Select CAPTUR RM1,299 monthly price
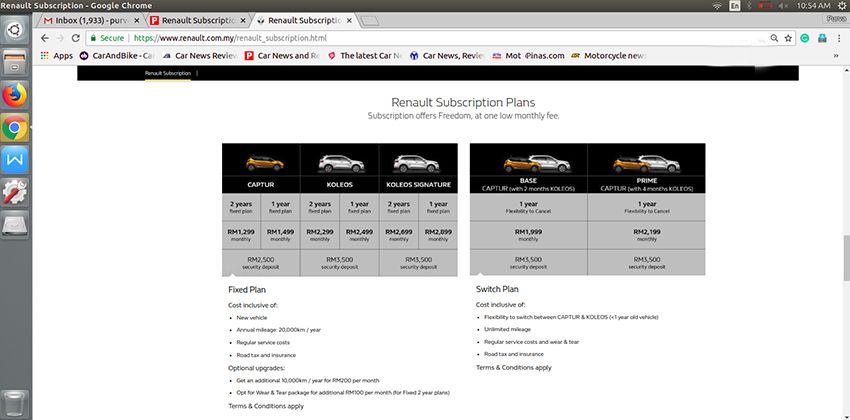Viewport: 850px width, 420px height. pyautogui.click(x=241, y=235)
